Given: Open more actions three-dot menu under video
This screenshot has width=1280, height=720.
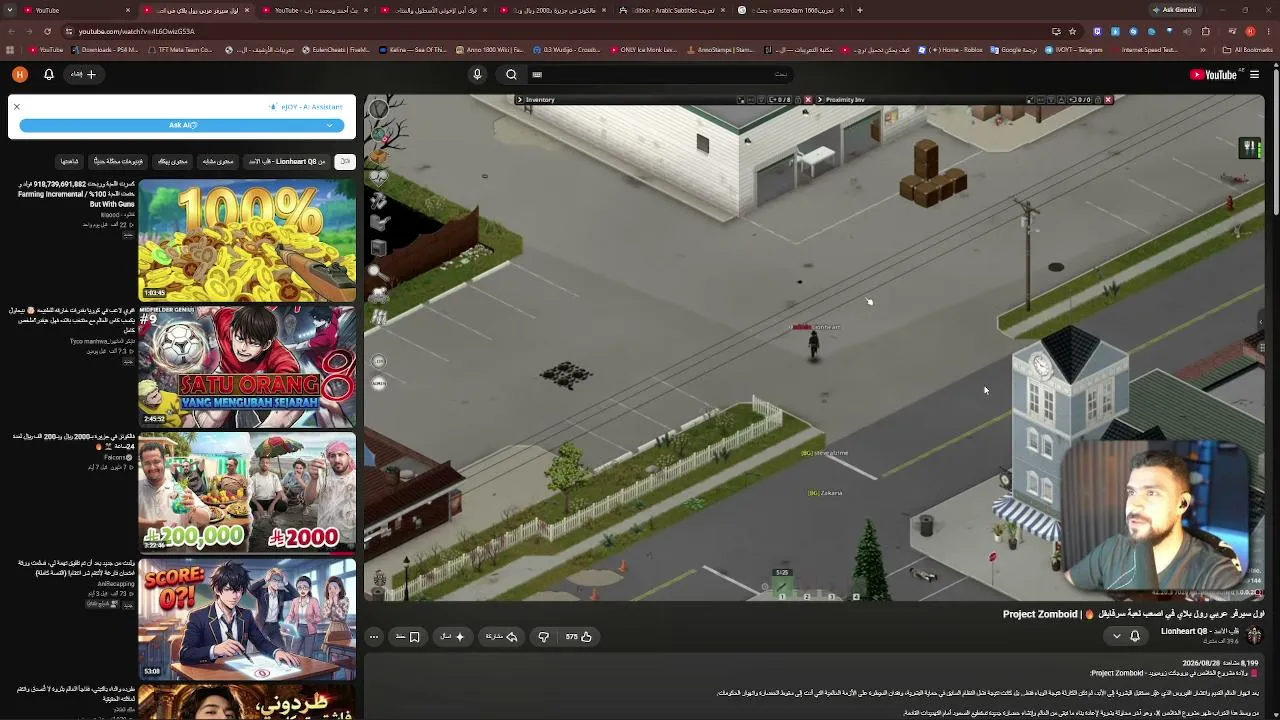Looking at the screenshot, I should (374, 636).
